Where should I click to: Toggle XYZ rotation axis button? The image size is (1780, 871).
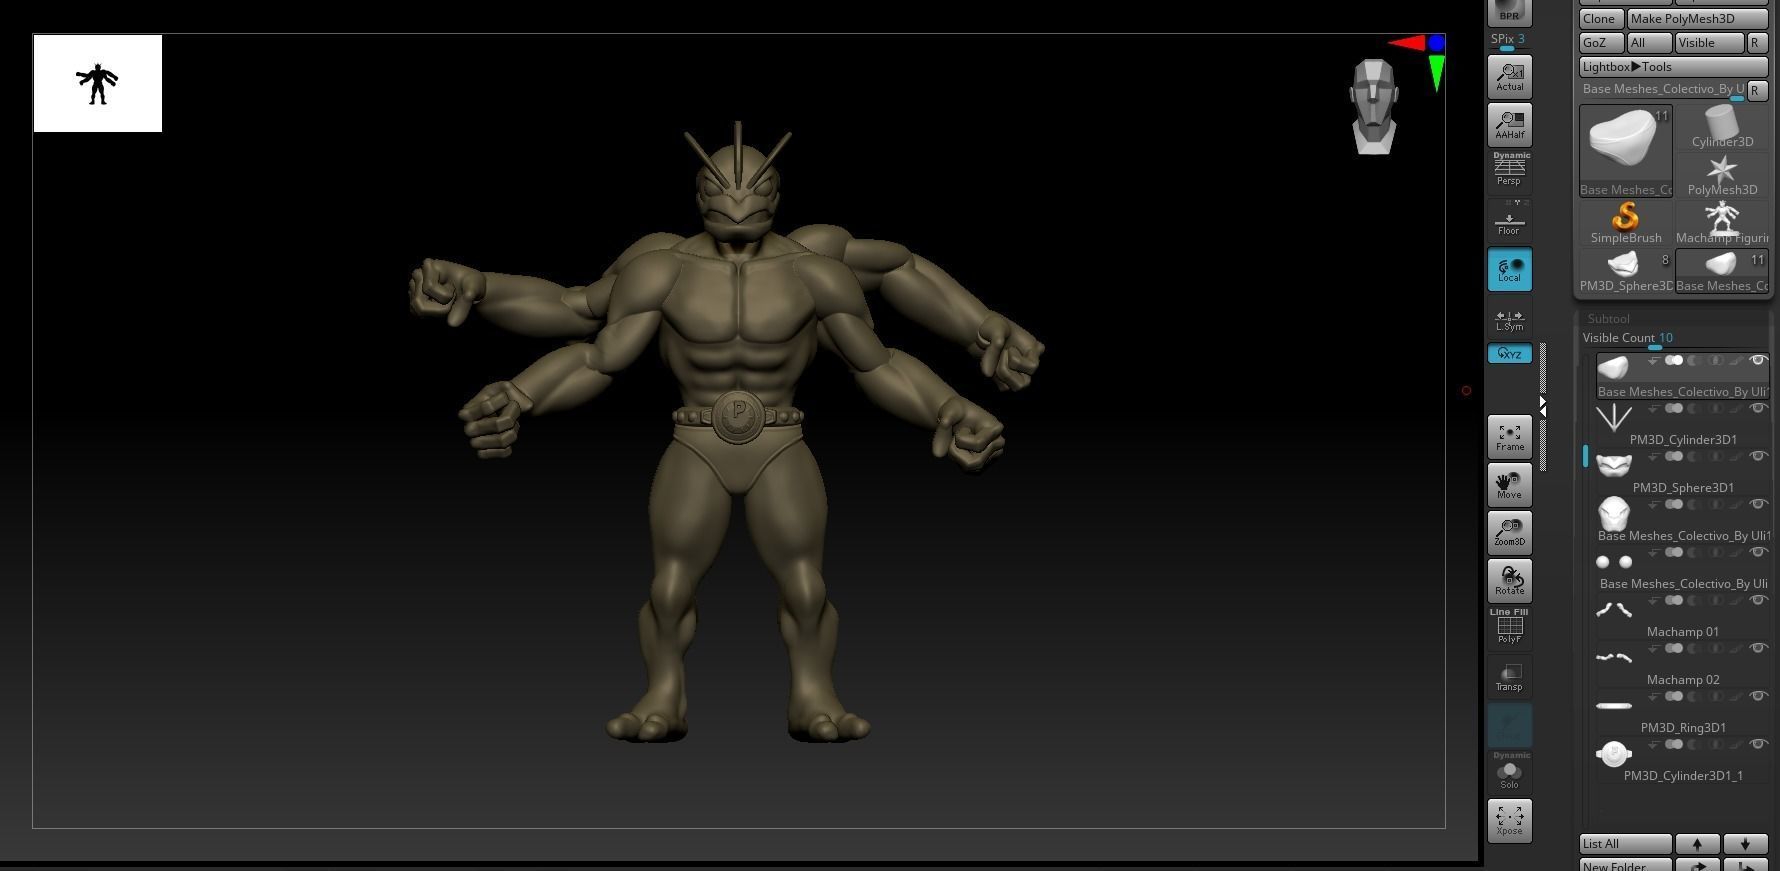pos(1509,354)
